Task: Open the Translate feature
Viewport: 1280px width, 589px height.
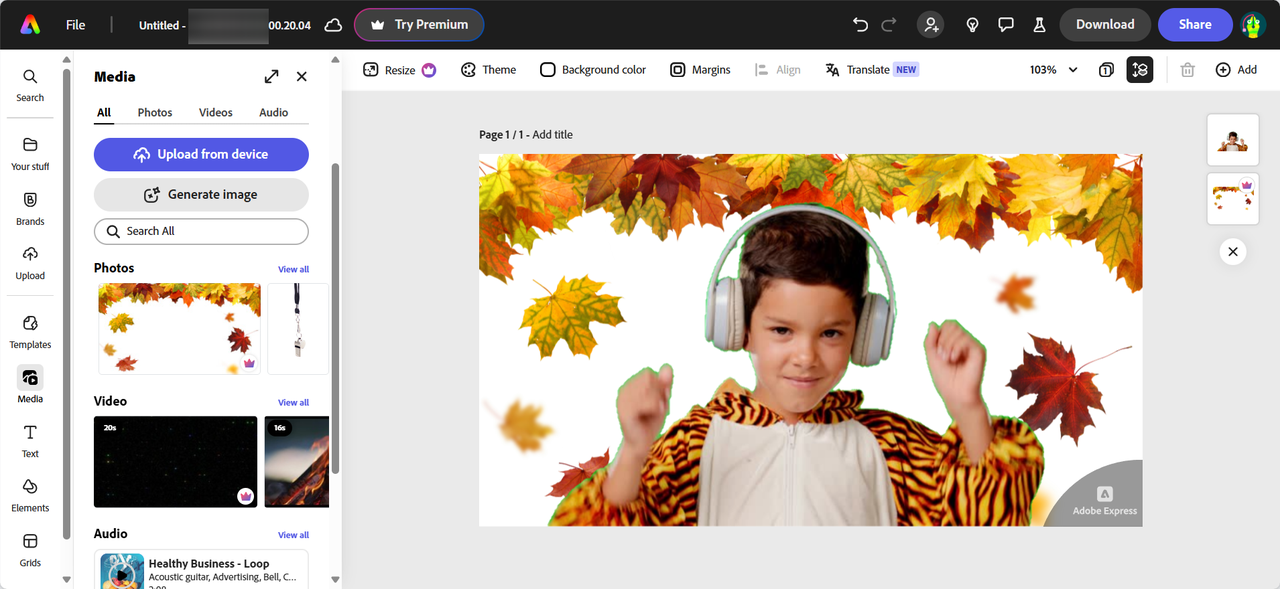Action: pos(871,70)
